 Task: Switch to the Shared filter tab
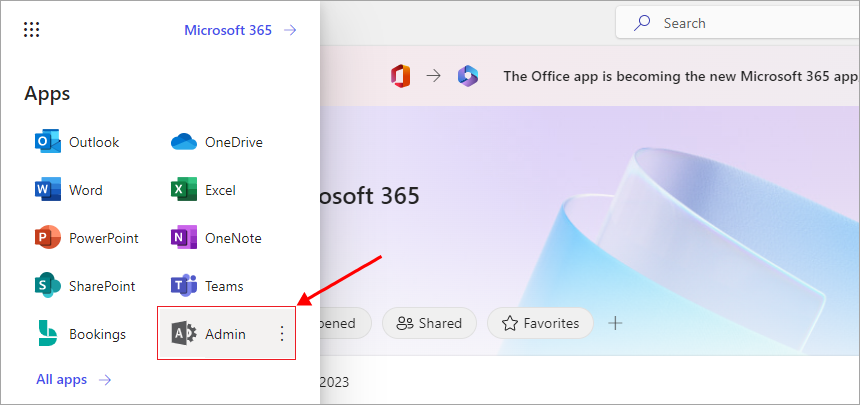(429, 323)
